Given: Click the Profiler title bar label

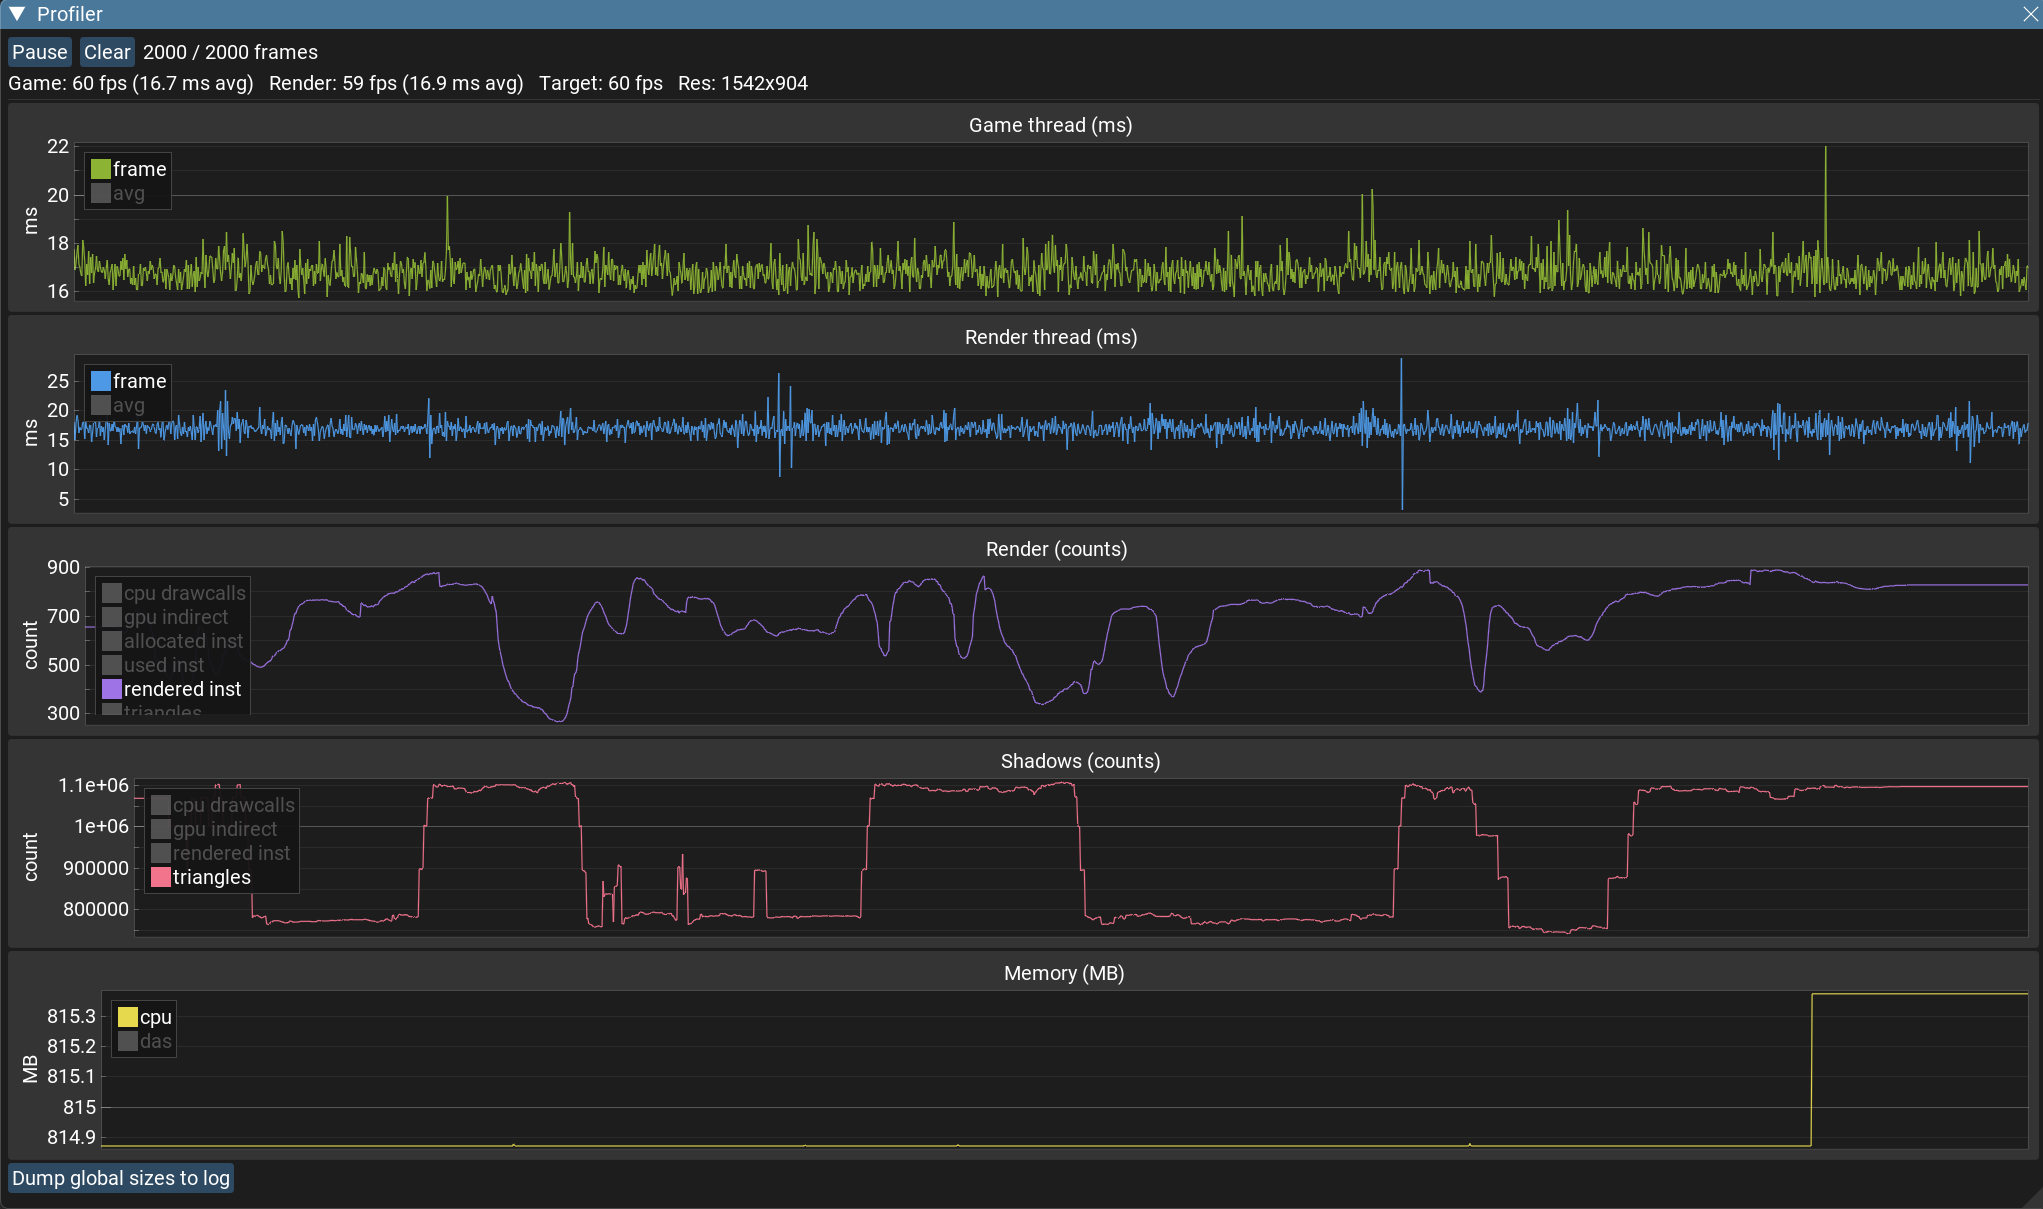Looking at the screenshot, I should pos(69,14).
